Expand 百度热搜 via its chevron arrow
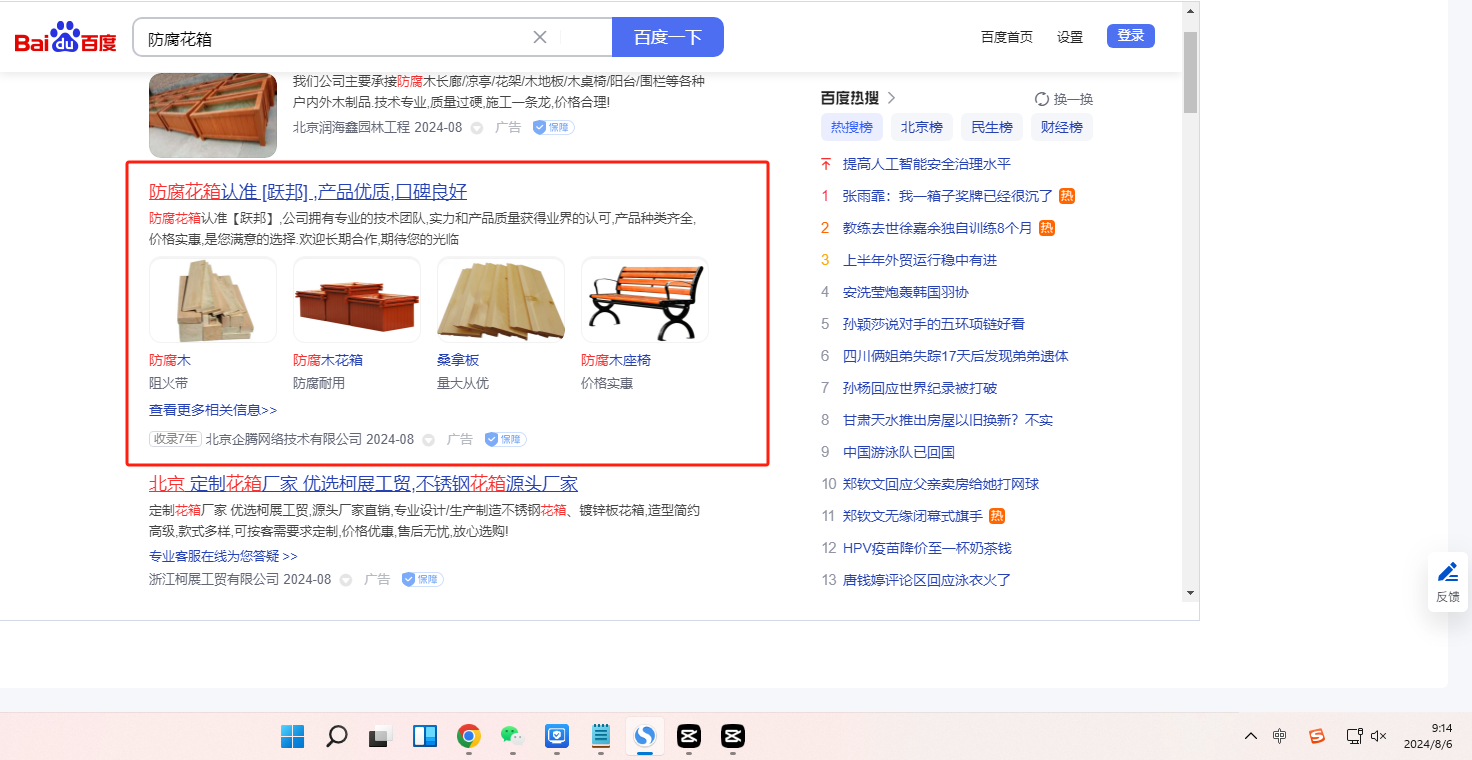The height and width of the screenshot is (760, 1472). pyautogui.click(x=892, y=98)
